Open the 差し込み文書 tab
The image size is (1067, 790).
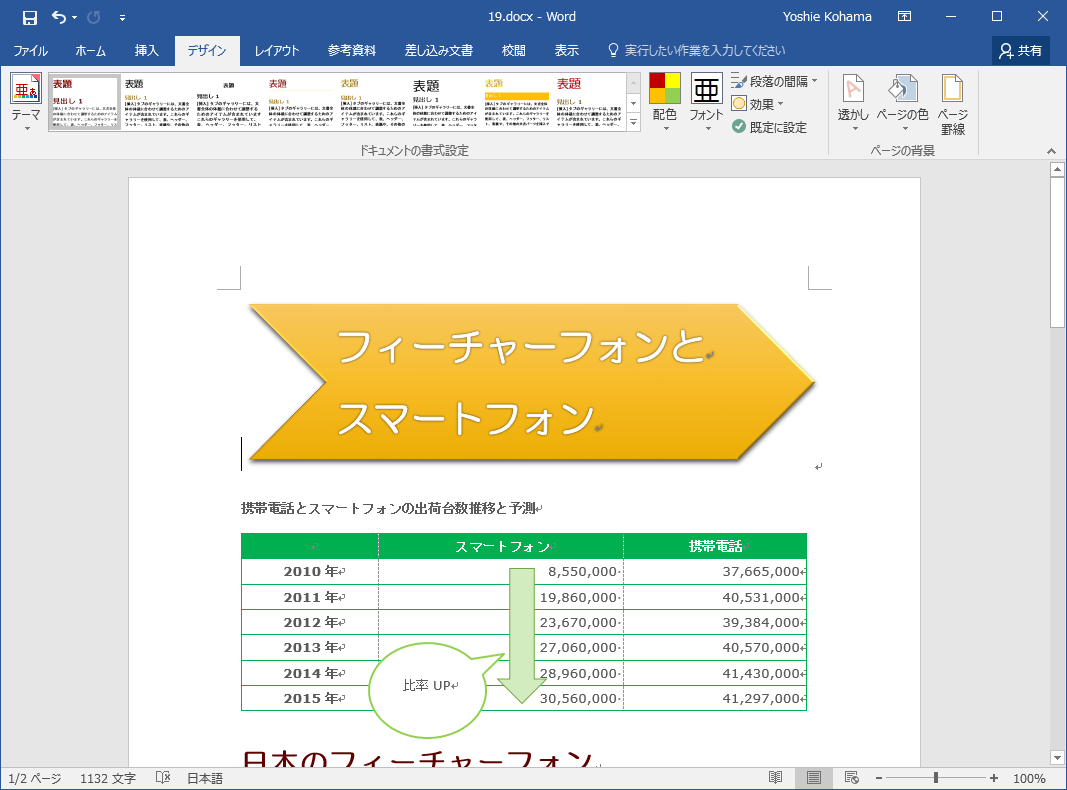(x=439, y=51)
